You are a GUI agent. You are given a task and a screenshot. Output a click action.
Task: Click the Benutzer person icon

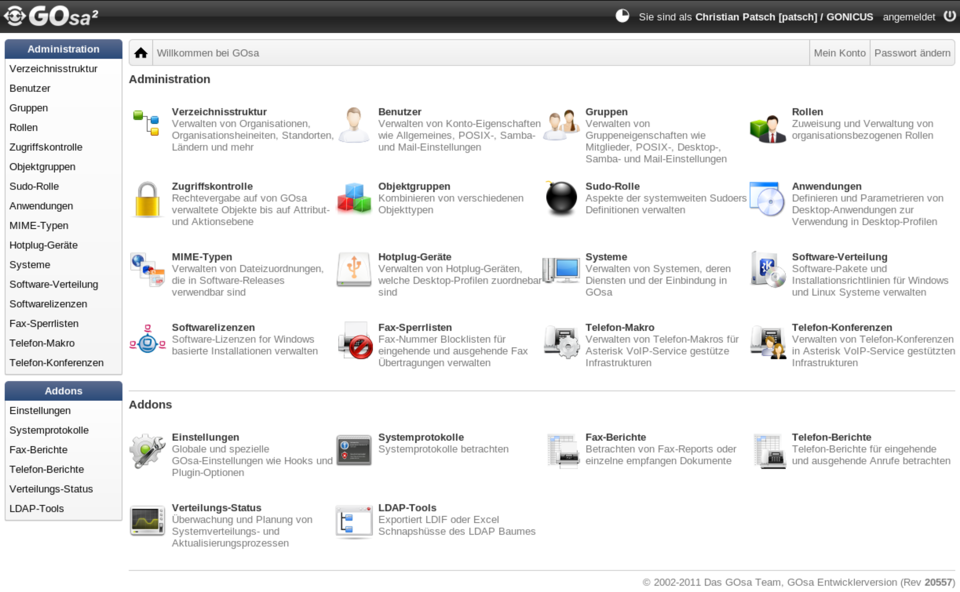354,124
